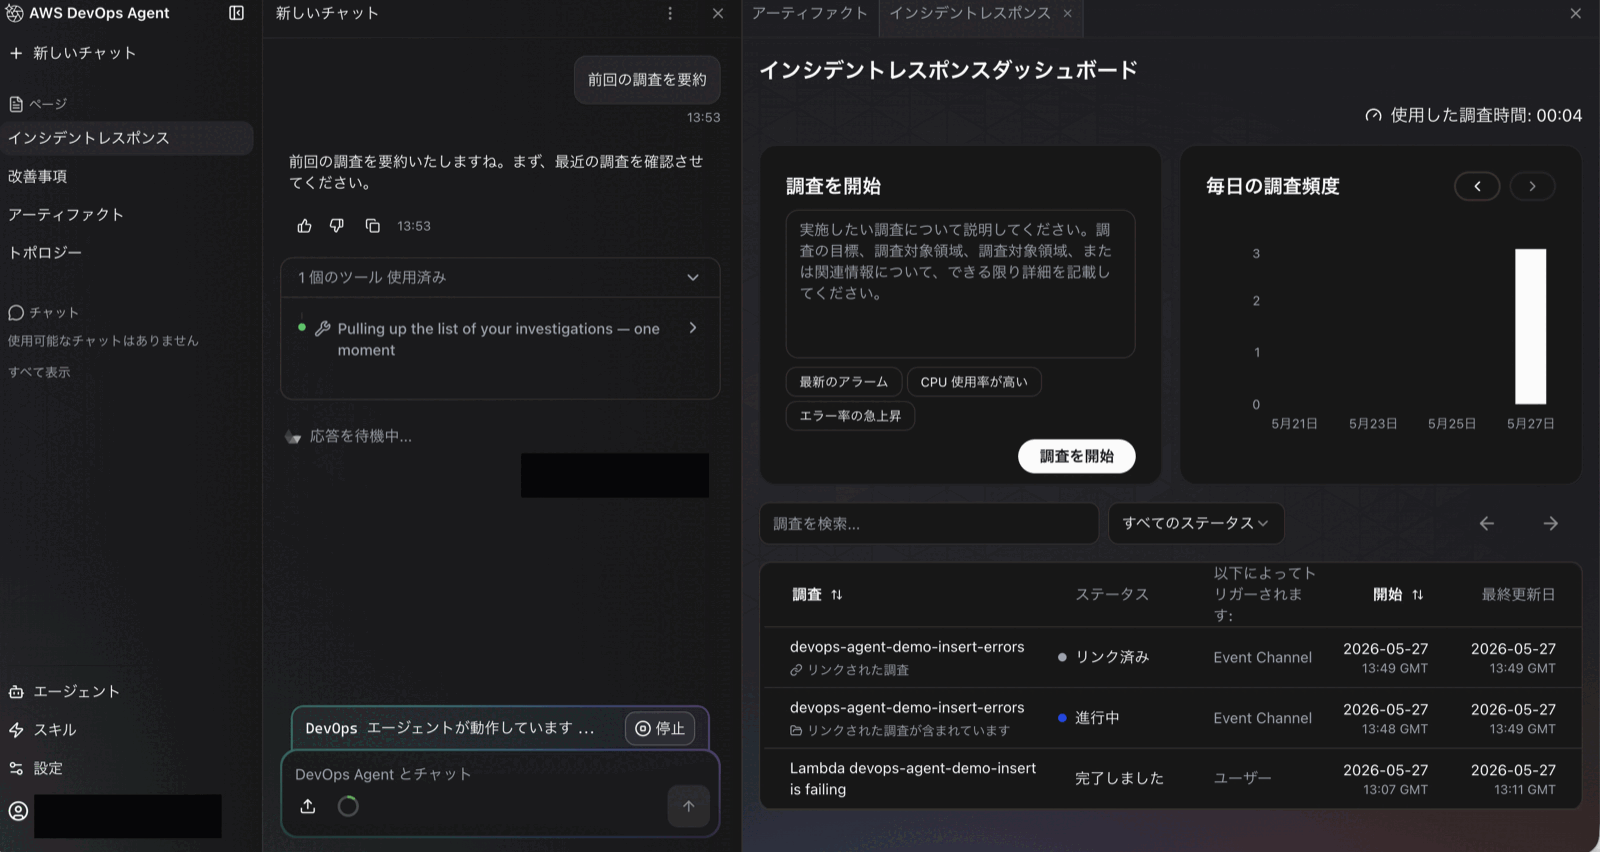Show all chats via すべて表示
This screenshot has width=1600, height=852.
click(x=39, y=372)
